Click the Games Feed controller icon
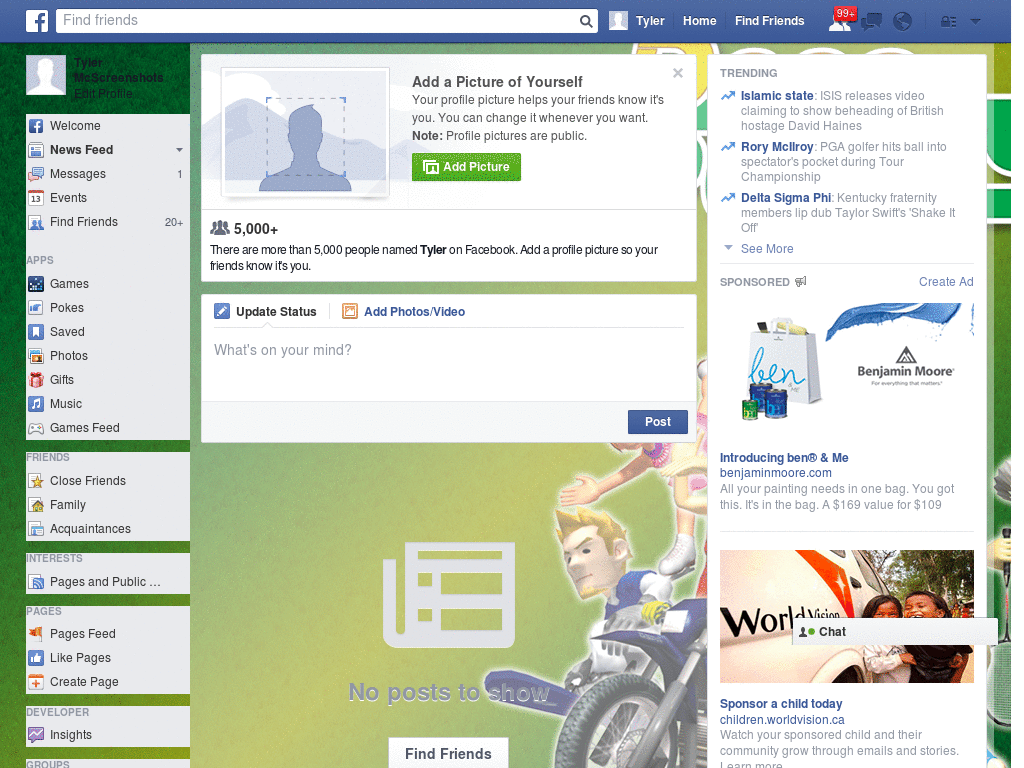The width and height of the screenshot is (1024, 768). click(36, 428)
